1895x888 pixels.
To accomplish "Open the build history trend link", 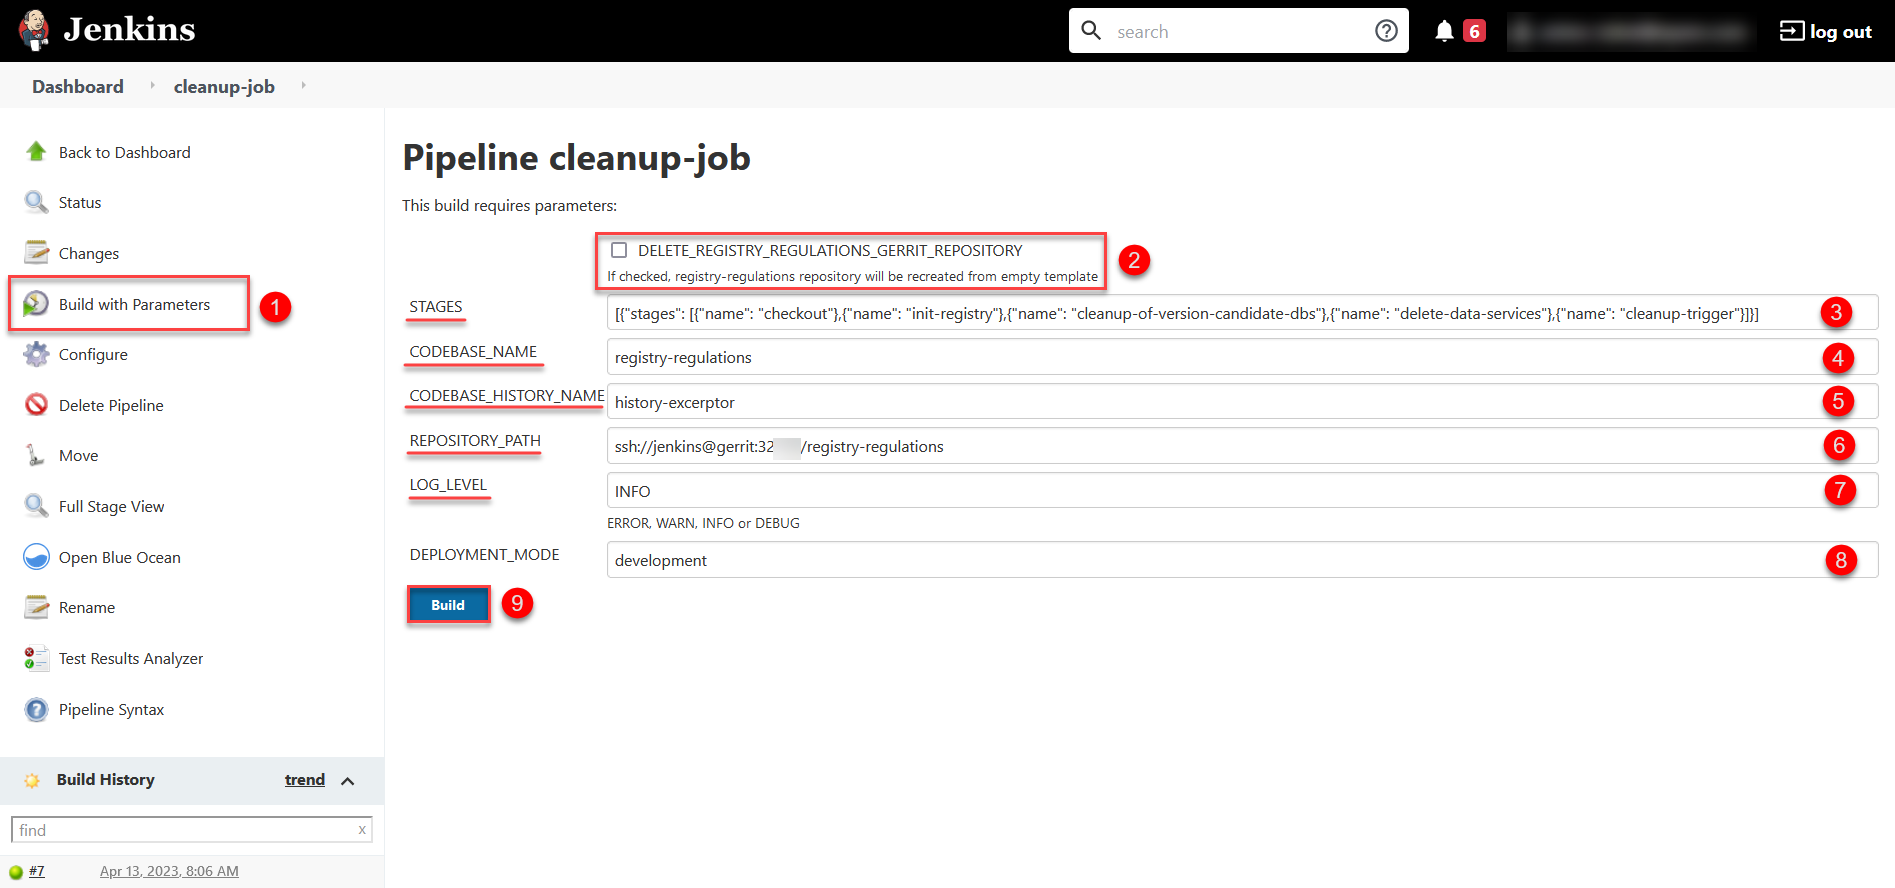I will [x=304, y=780].
